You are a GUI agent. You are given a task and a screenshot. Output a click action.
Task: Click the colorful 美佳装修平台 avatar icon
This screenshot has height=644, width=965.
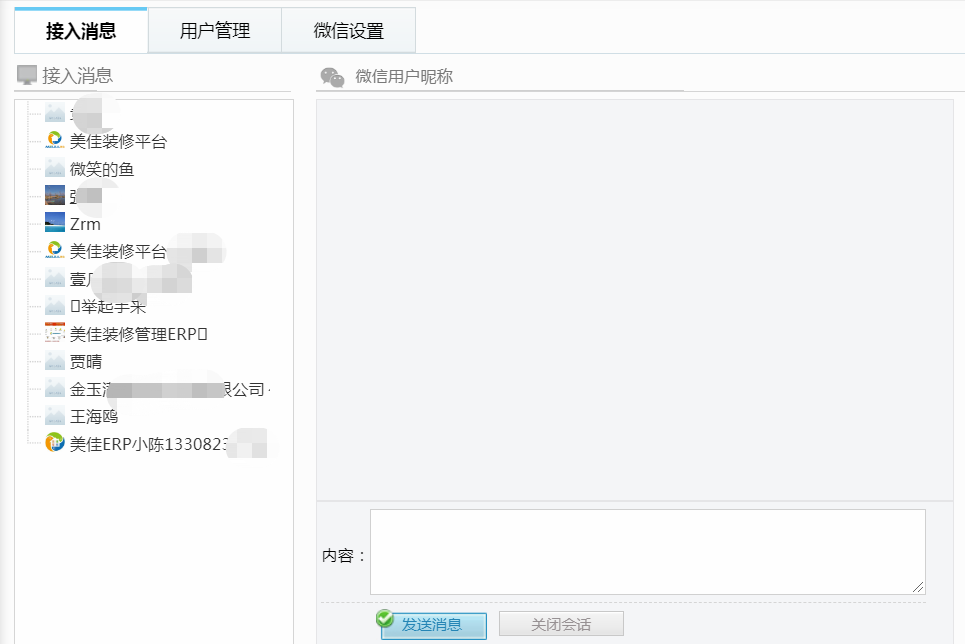(55, 140)
